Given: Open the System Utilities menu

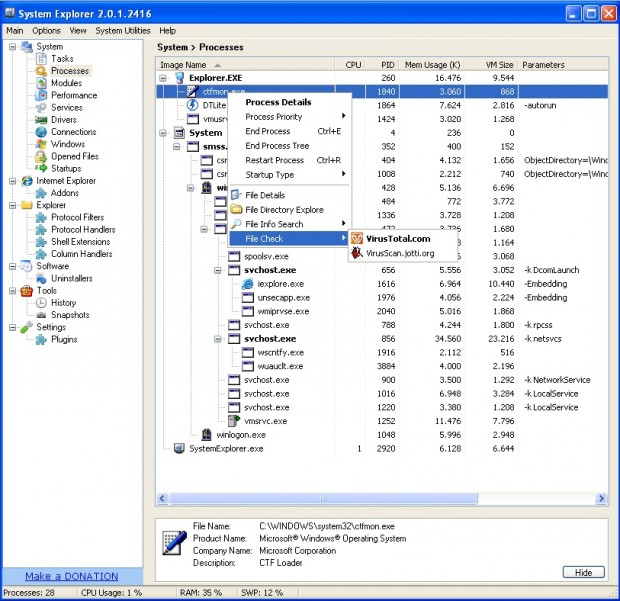Looking at the screenshot, I should 123,31.
